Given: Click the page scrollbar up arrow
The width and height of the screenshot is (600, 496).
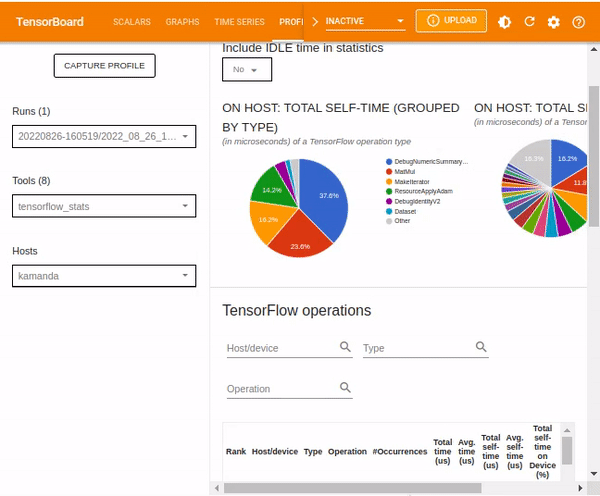Looking at the screenshot, I should click(594, 49).
